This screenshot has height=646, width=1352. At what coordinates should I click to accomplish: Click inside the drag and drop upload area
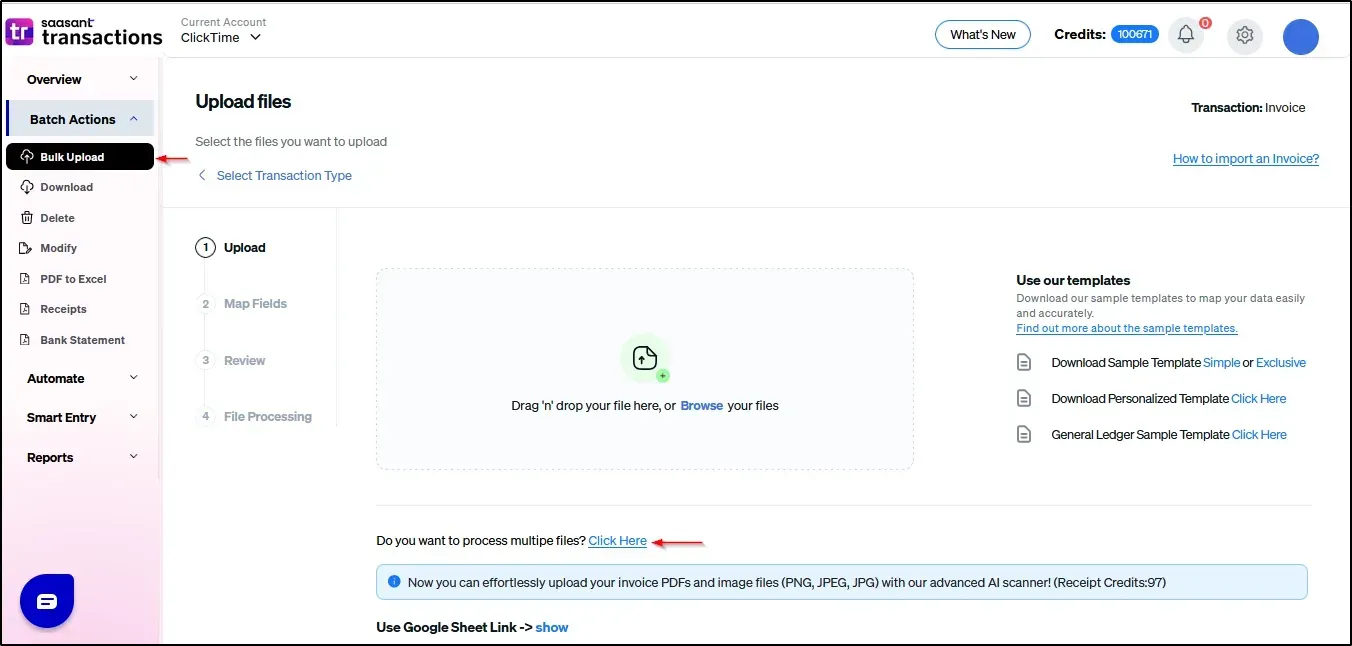(645, 369)
